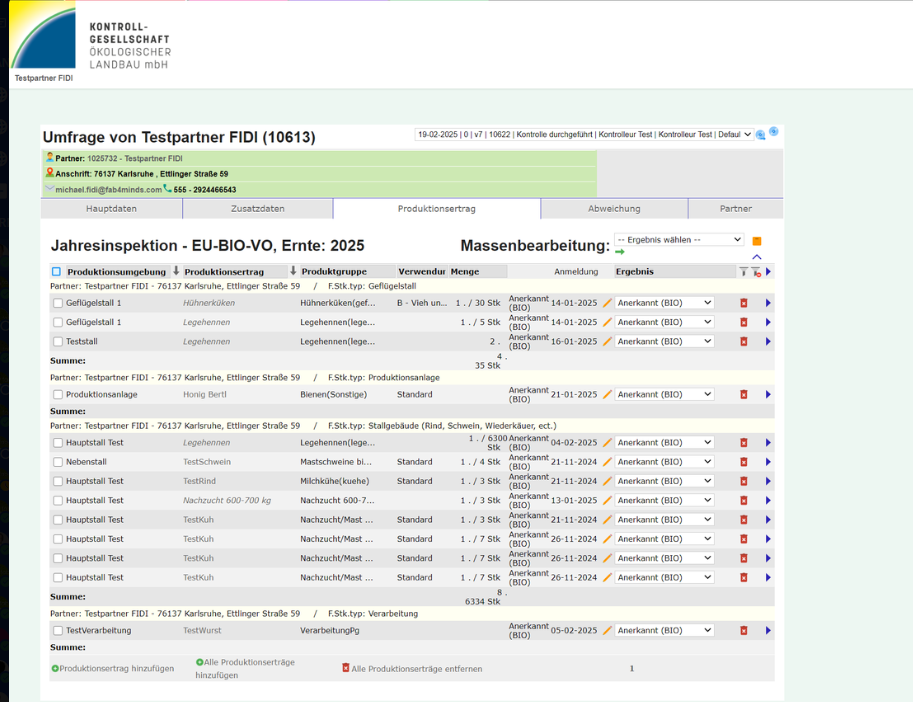Viewport: 913px width, 702px height.
Task: Click the blue arrow on TestVerarbeitung row
Action: point(768,631)
